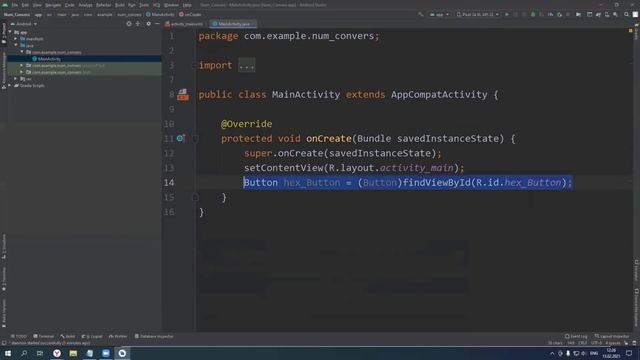Image resolution: width=640 pixels, height=360 pixels.
Task: Start debugging with the green bug icon
Action: point(533,14)
